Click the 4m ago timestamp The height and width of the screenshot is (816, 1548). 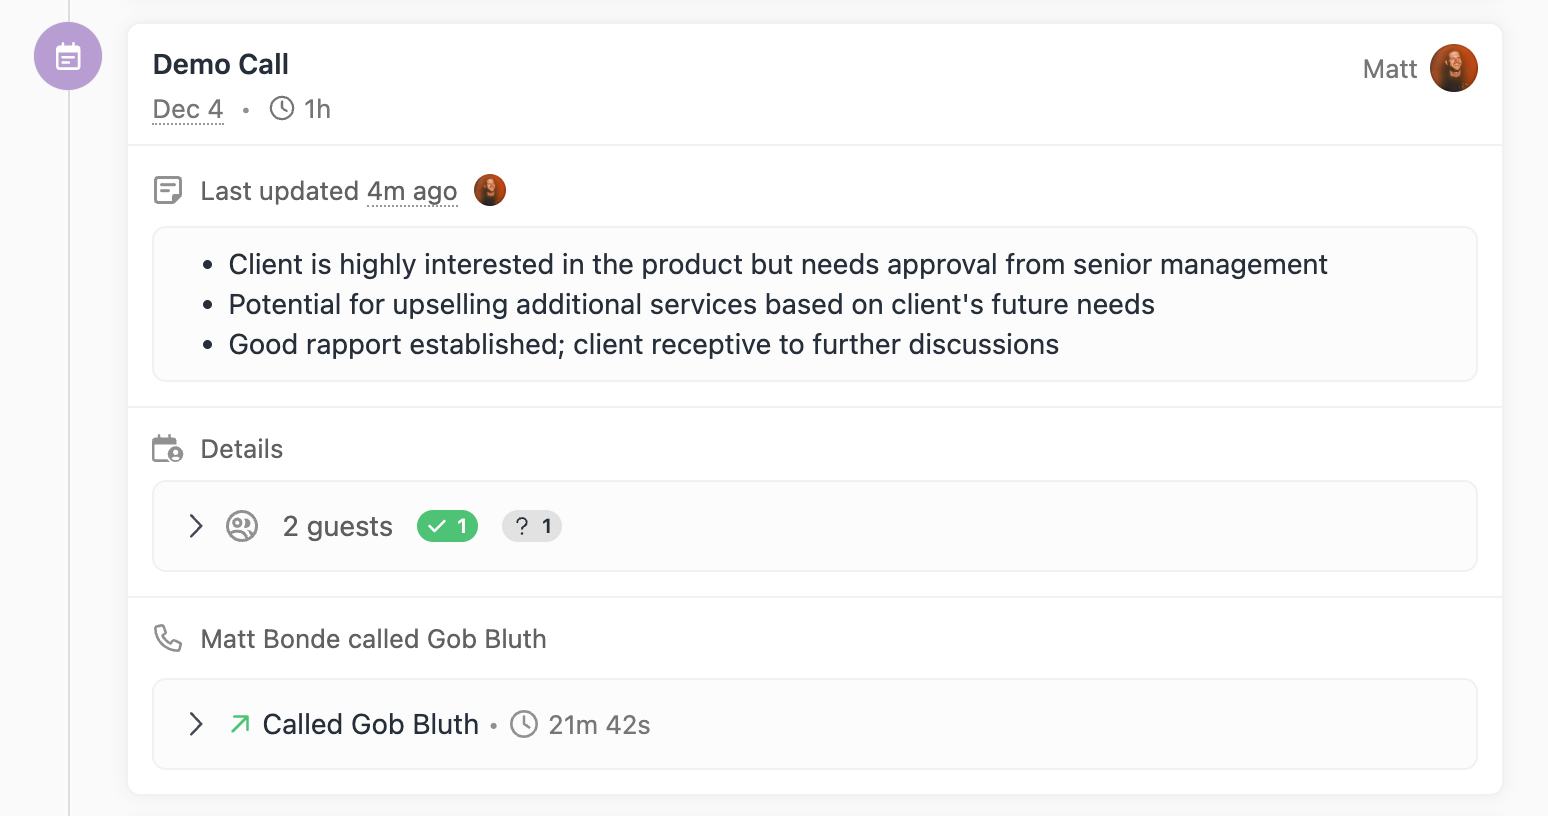(412, 191)
